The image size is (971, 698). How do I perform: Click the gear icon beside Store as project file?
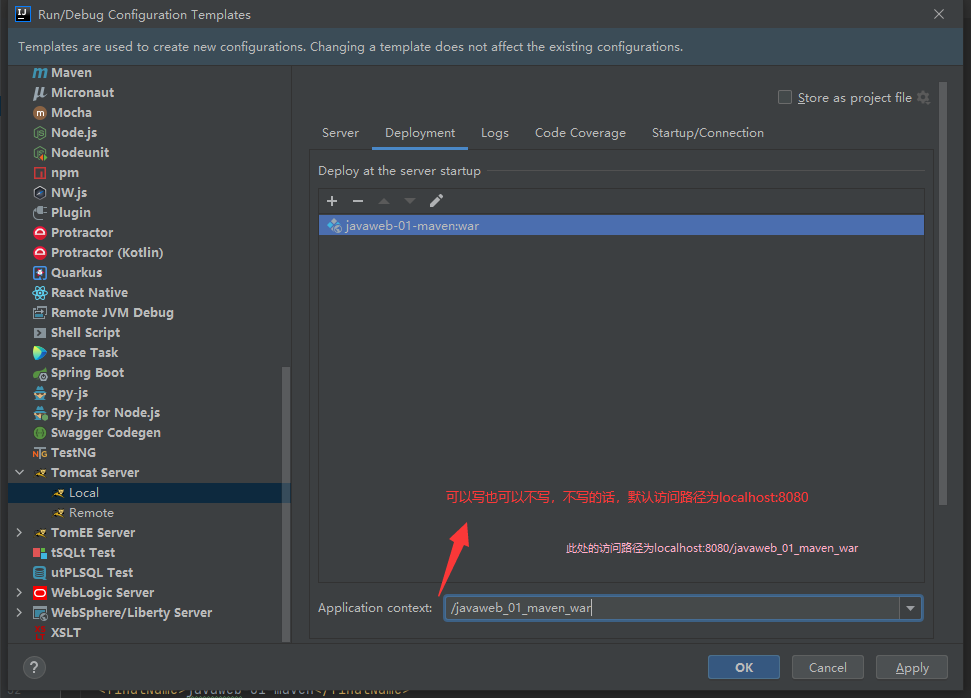[x=923, y=98]
